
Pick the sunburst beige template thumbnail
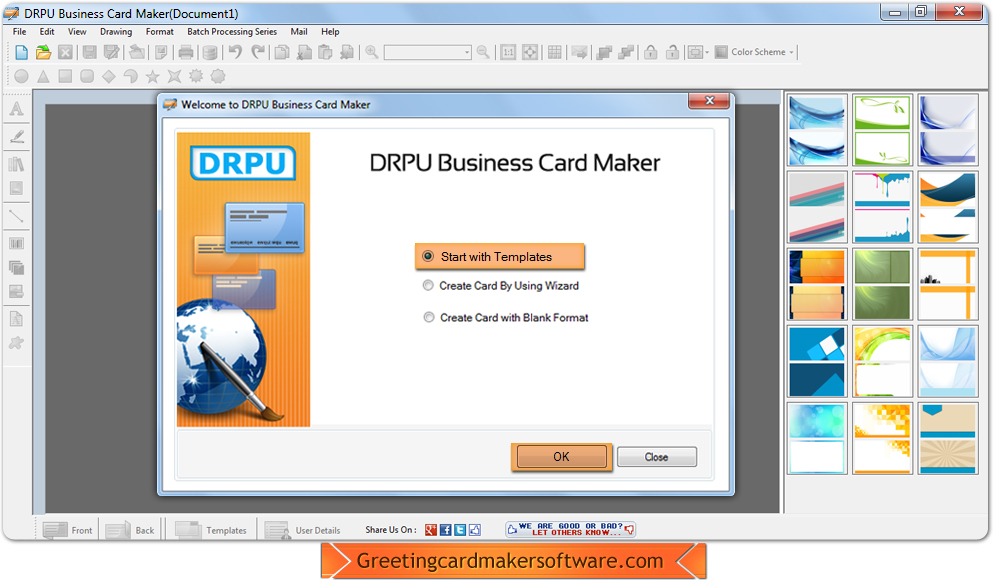pos(948,439)
